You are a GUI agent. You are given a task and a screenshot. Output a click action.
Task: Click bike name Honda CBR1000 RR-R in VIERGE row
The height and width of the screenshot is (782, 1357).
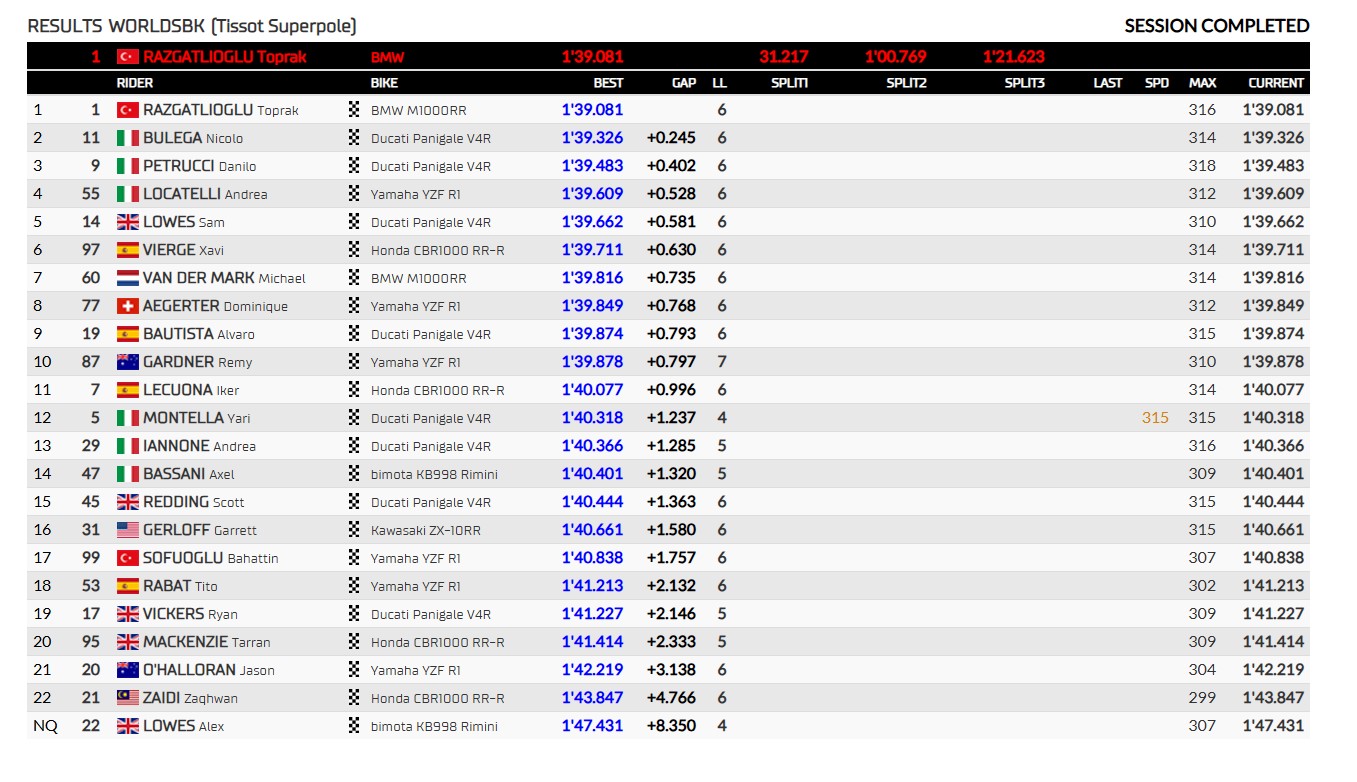(x=437, y=250)
